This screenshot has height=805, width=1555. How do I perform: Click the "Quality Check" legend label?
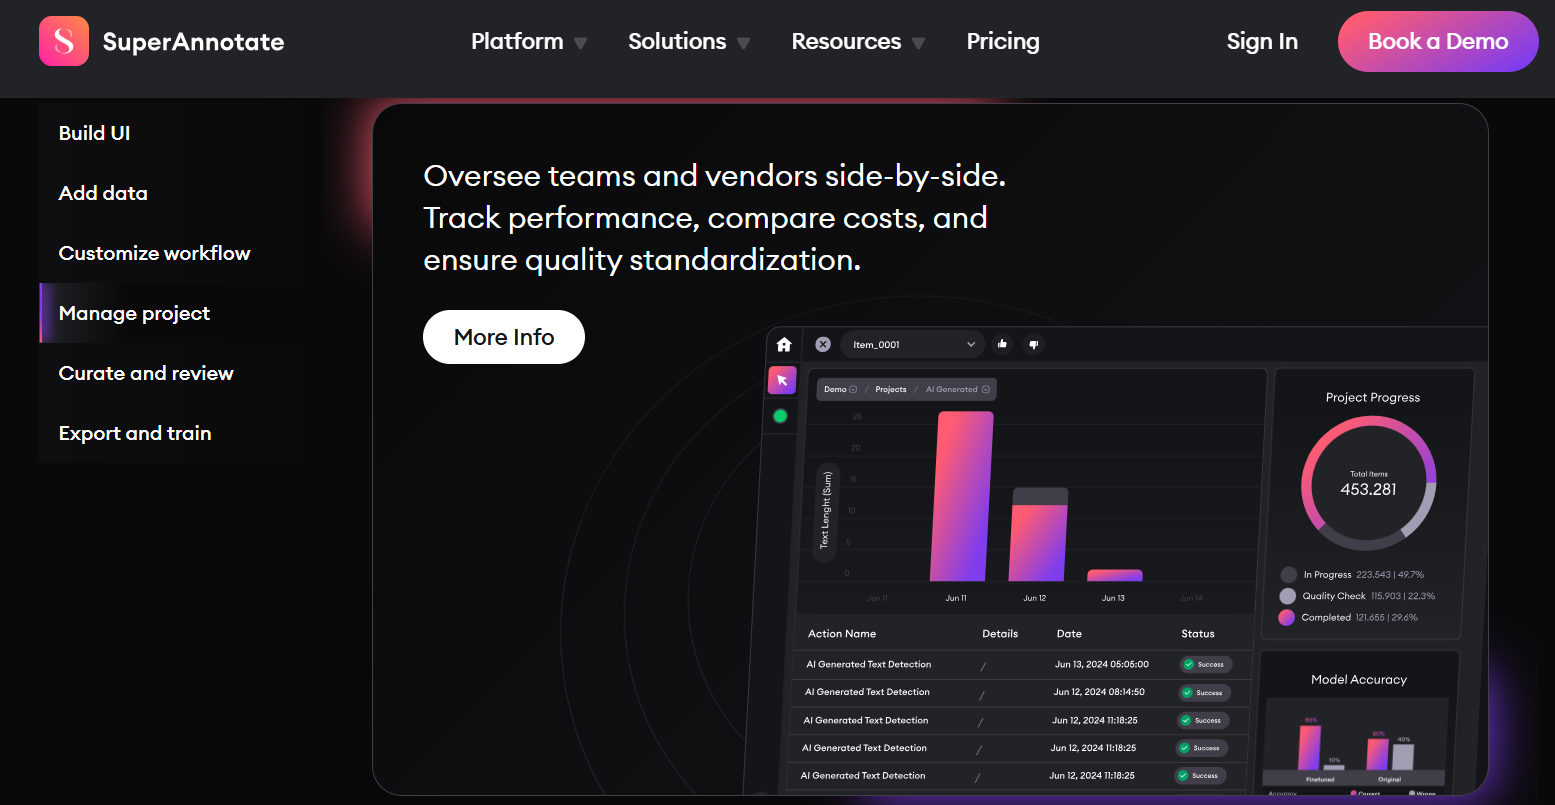[x=1334, y=596]
